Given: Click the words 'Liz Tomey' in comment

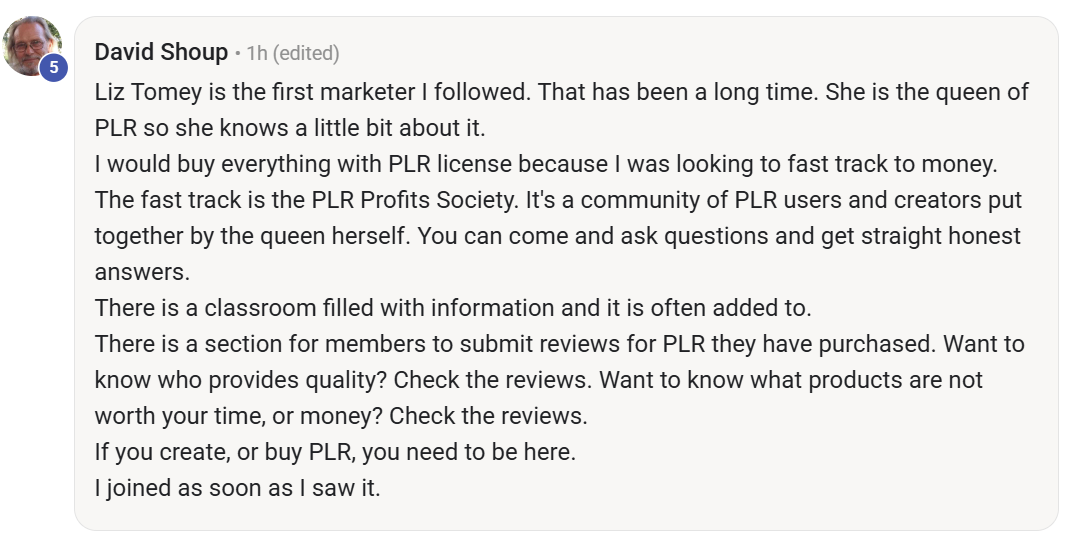Looking at the screenshot, I should click(148, 92).
